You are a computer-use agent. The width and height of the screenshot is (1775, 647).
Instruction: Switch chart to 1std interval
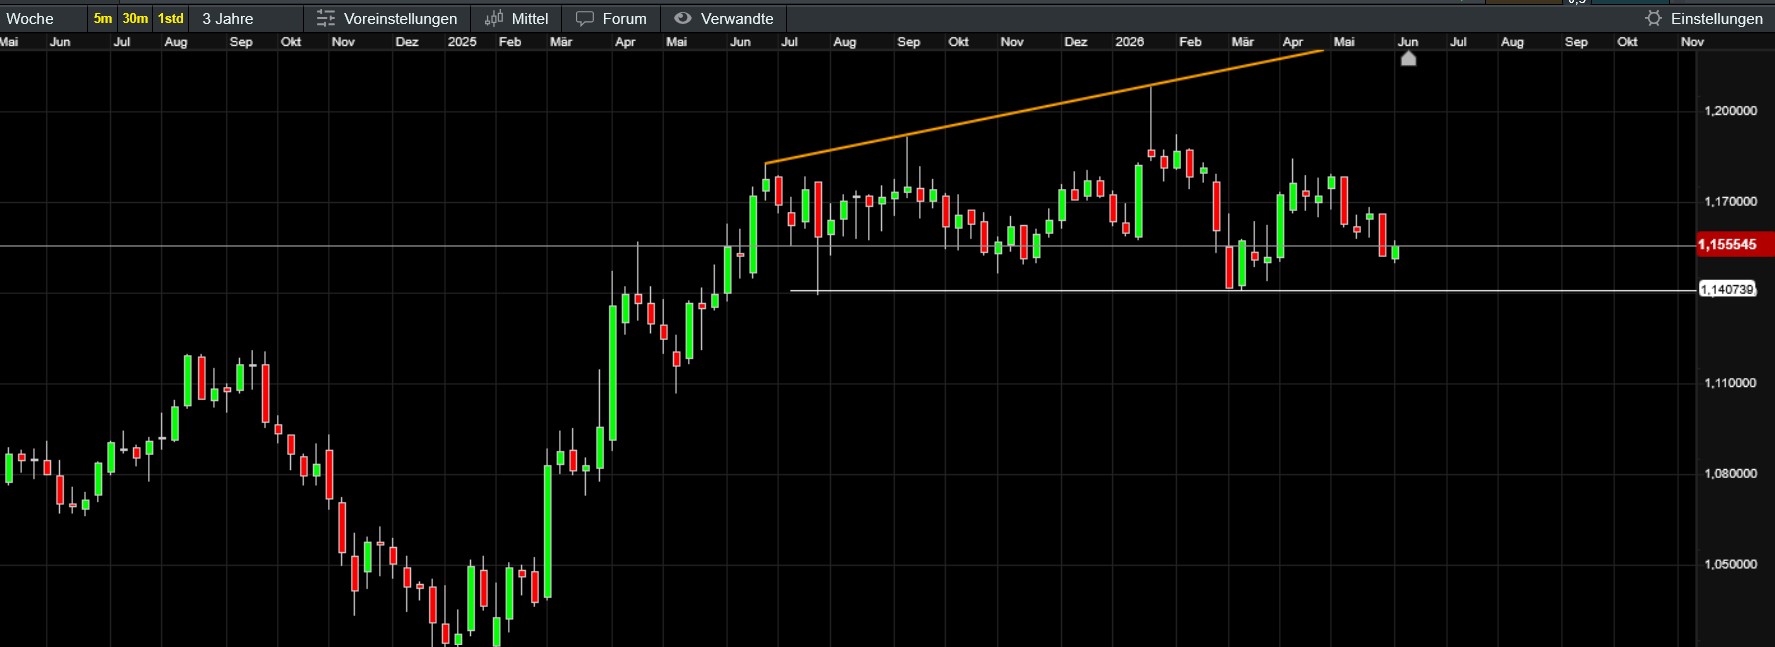(x=171, y=19)
